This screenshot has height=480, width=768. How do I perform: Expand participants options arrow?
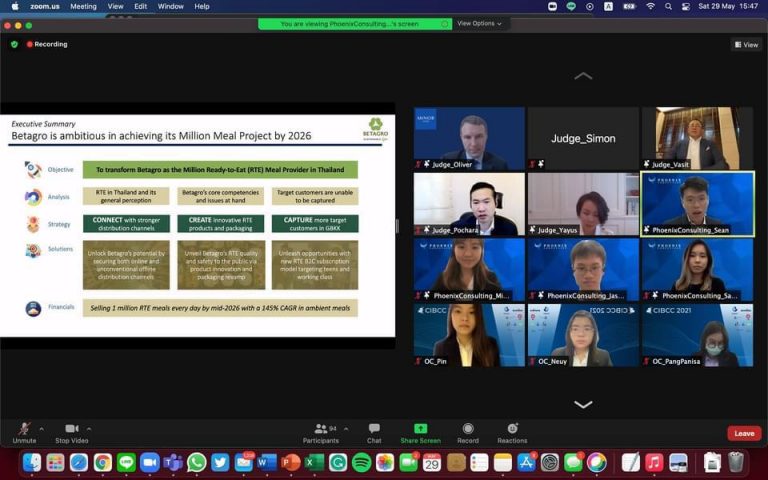346,429
